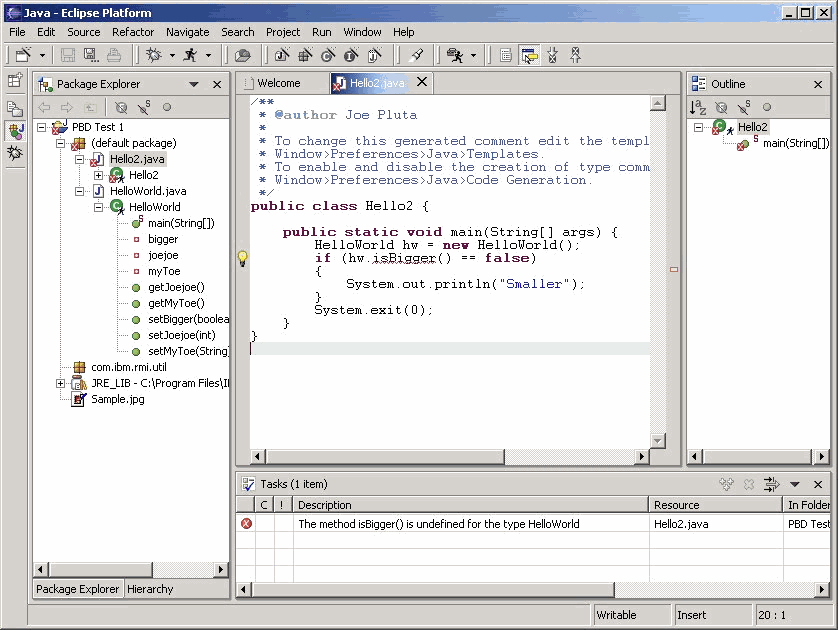This screenshot has height=630, width=838.
Task: Toggle Hide Static Members in Outline view
Action: click(x=744, y=107)
